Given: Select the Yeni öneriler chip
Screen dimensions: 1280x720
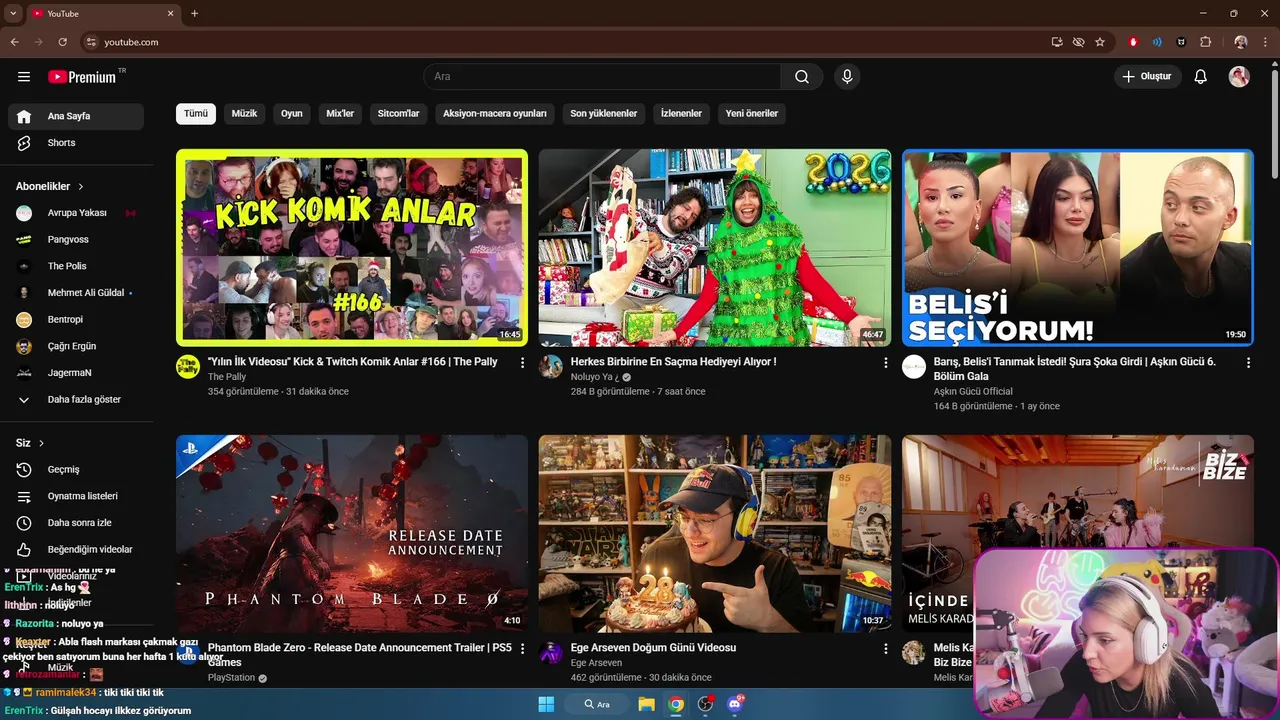Looking at the screenshot, I should 752,114.
